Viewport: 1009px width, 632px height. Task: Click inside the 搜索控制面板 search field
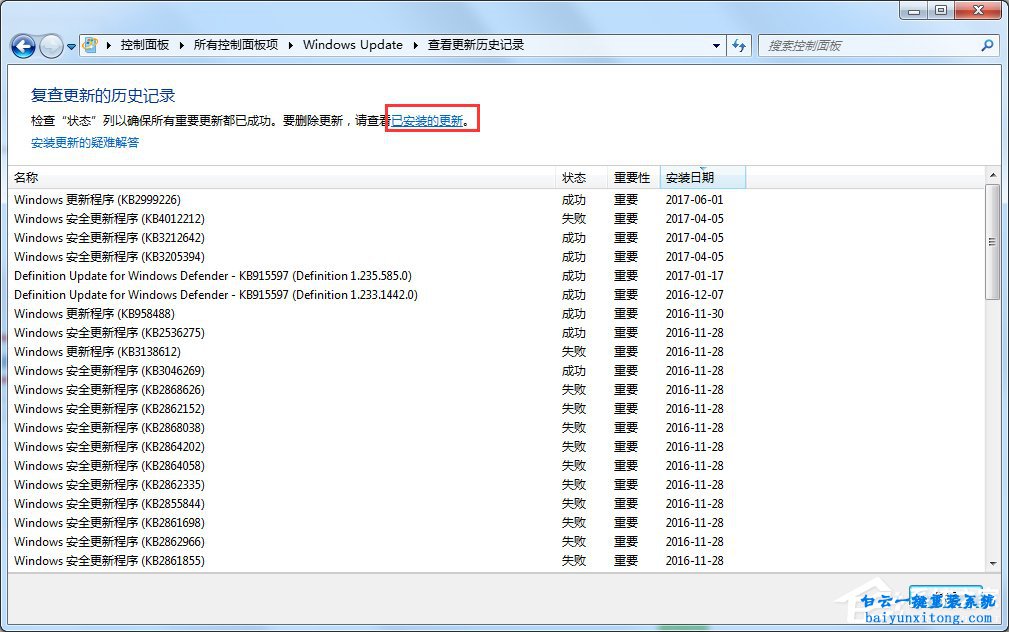(860, 45)
